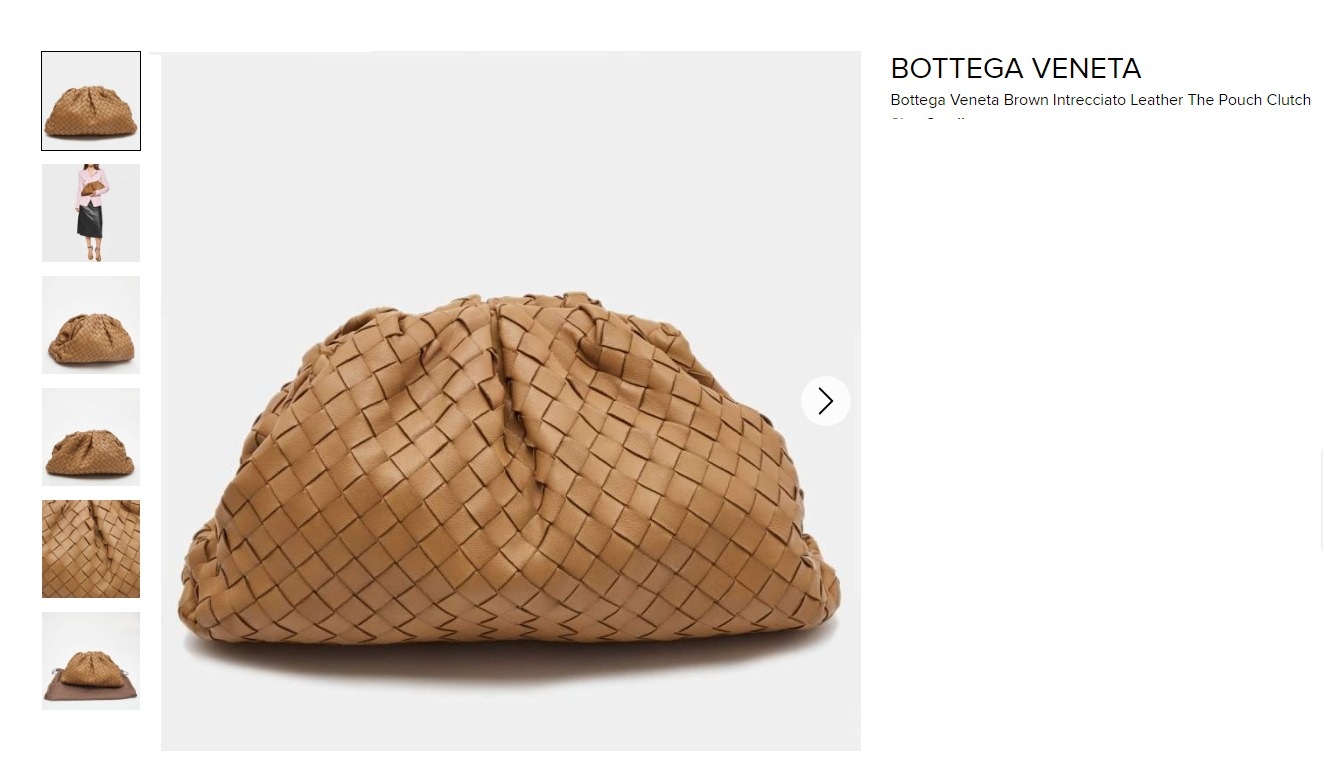Open the BOTTEGA VENETA brand heading
1324x768 pixels.
(1016, 68)
